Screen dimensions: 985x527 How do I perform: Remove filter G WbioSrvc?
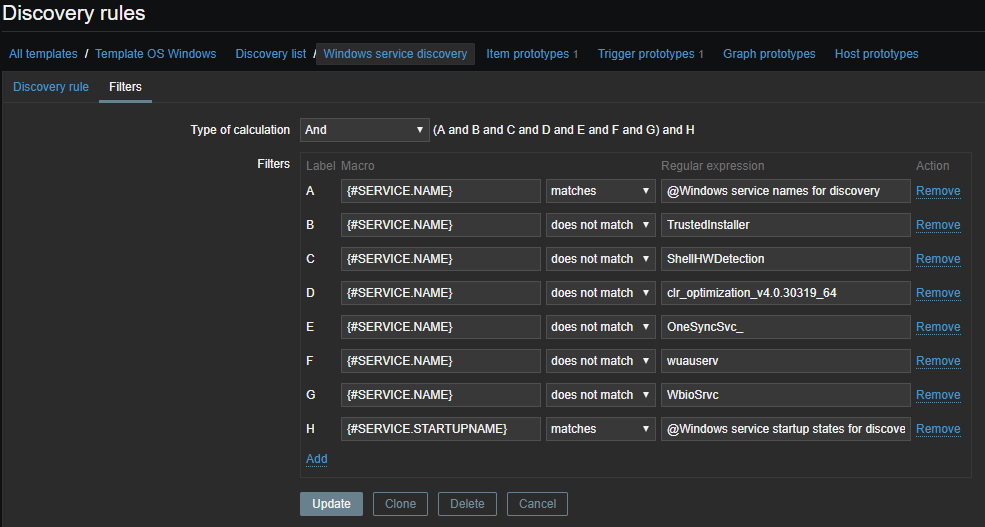(937, 395)
